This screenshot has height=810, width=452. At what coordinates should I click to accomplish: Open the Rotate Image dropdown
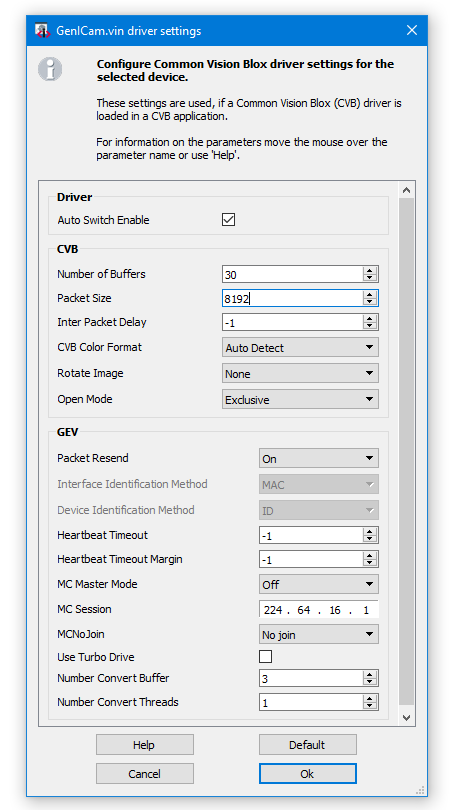tap(301, 373)
